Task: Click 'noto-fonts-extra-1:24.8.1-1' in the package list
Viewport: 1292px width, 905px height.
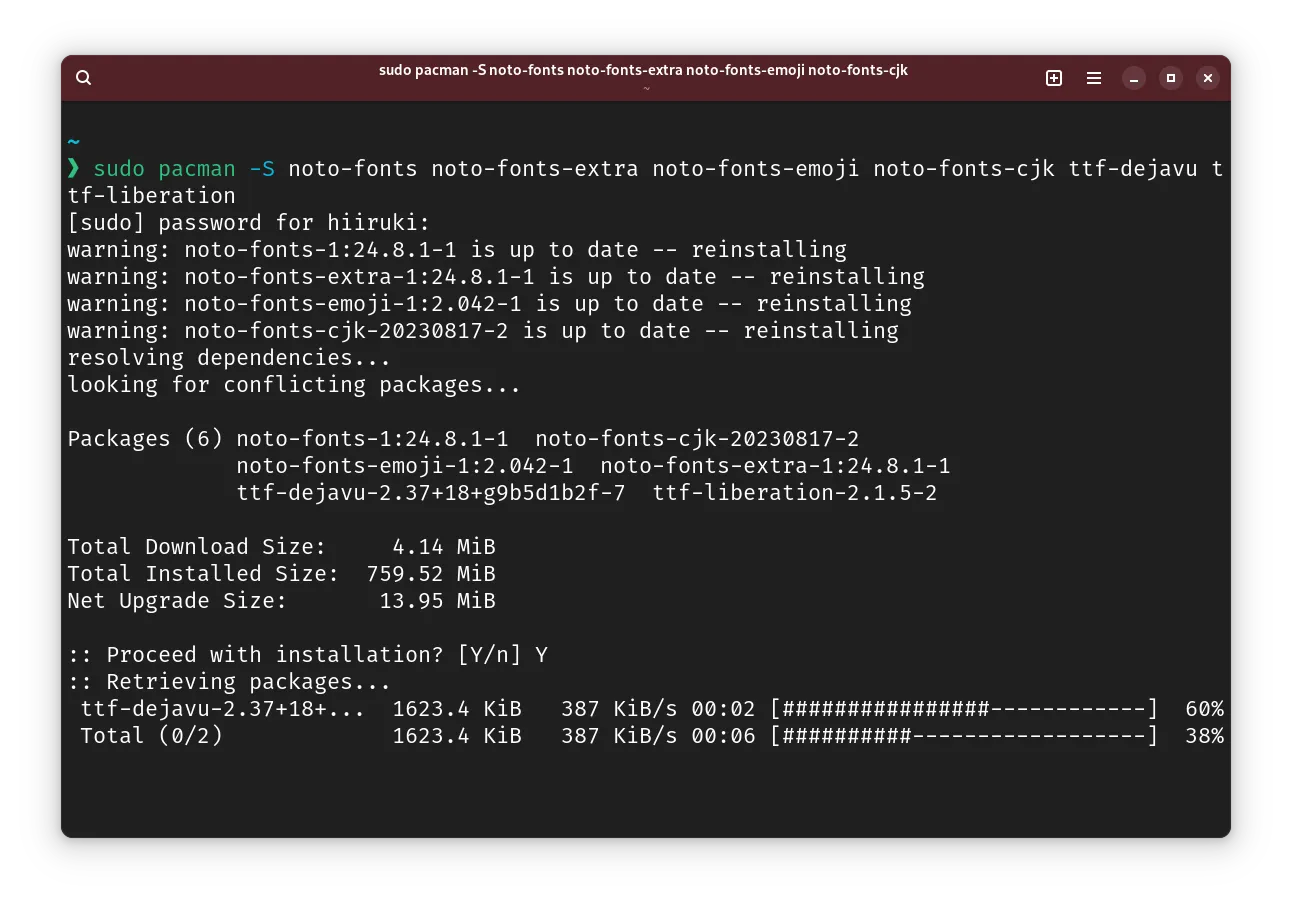Action: [775, 465]
